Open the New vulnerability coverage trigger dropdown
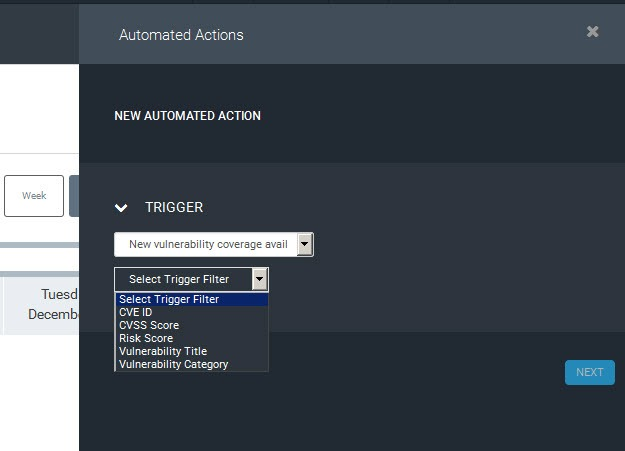Viewport: 625px width, 451px height. click(205, 245)
